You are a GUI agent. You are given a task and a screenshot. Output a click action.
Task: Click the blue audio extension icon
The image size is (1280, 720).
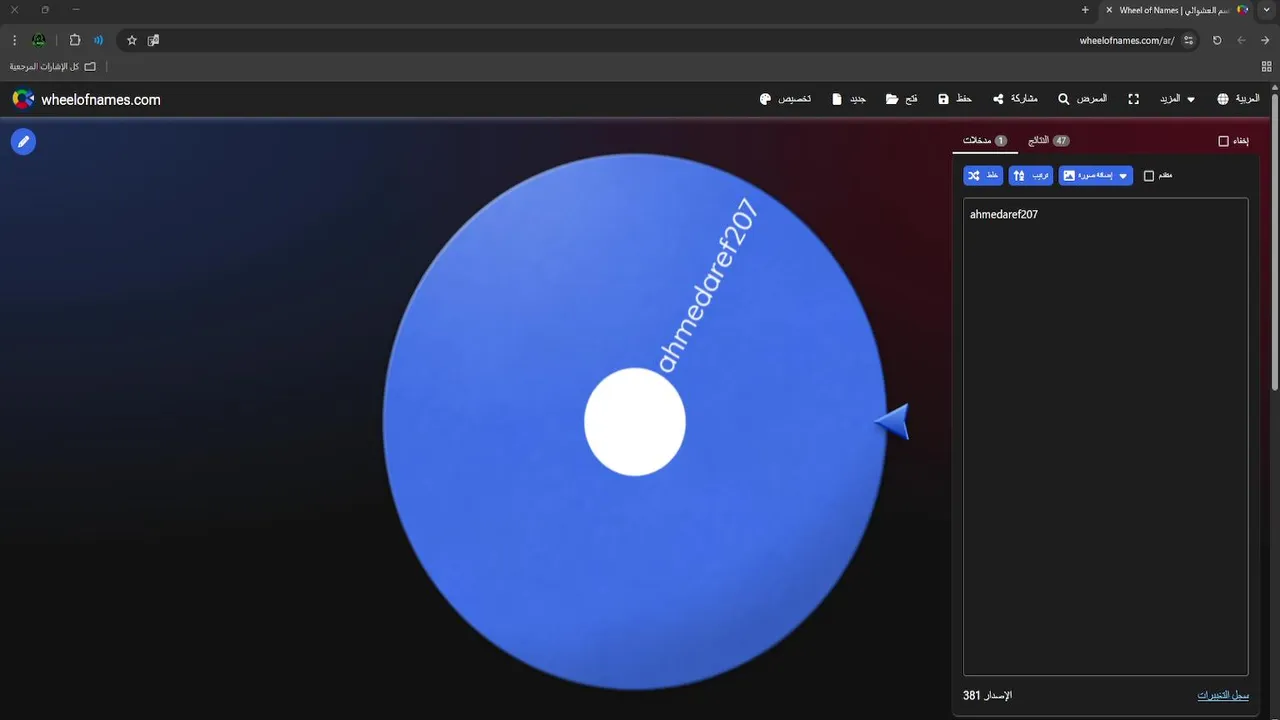(x=98, y=40)
